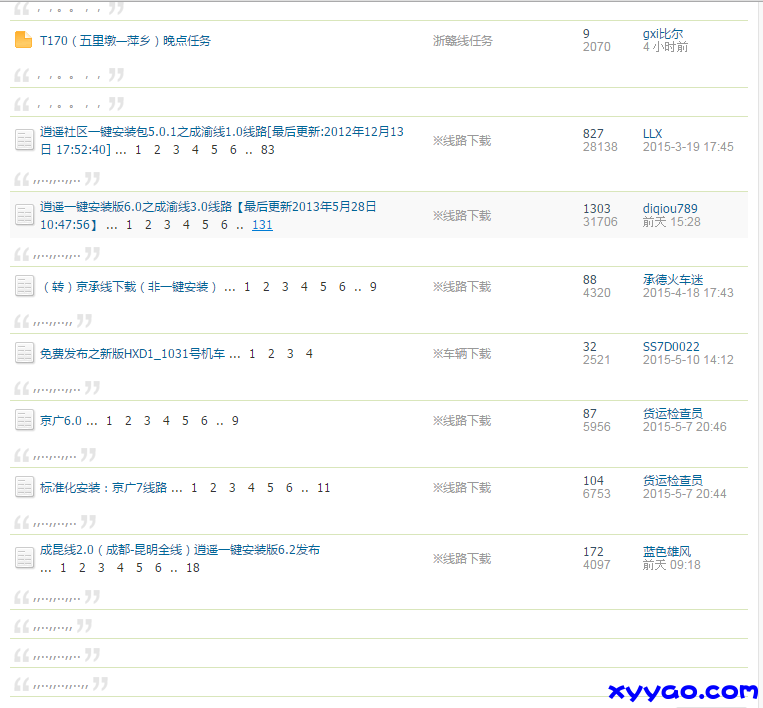Open page 11 of 京广7线路 thread
The height and width of the screenshot is (708, 763).
tap(323, 488)
